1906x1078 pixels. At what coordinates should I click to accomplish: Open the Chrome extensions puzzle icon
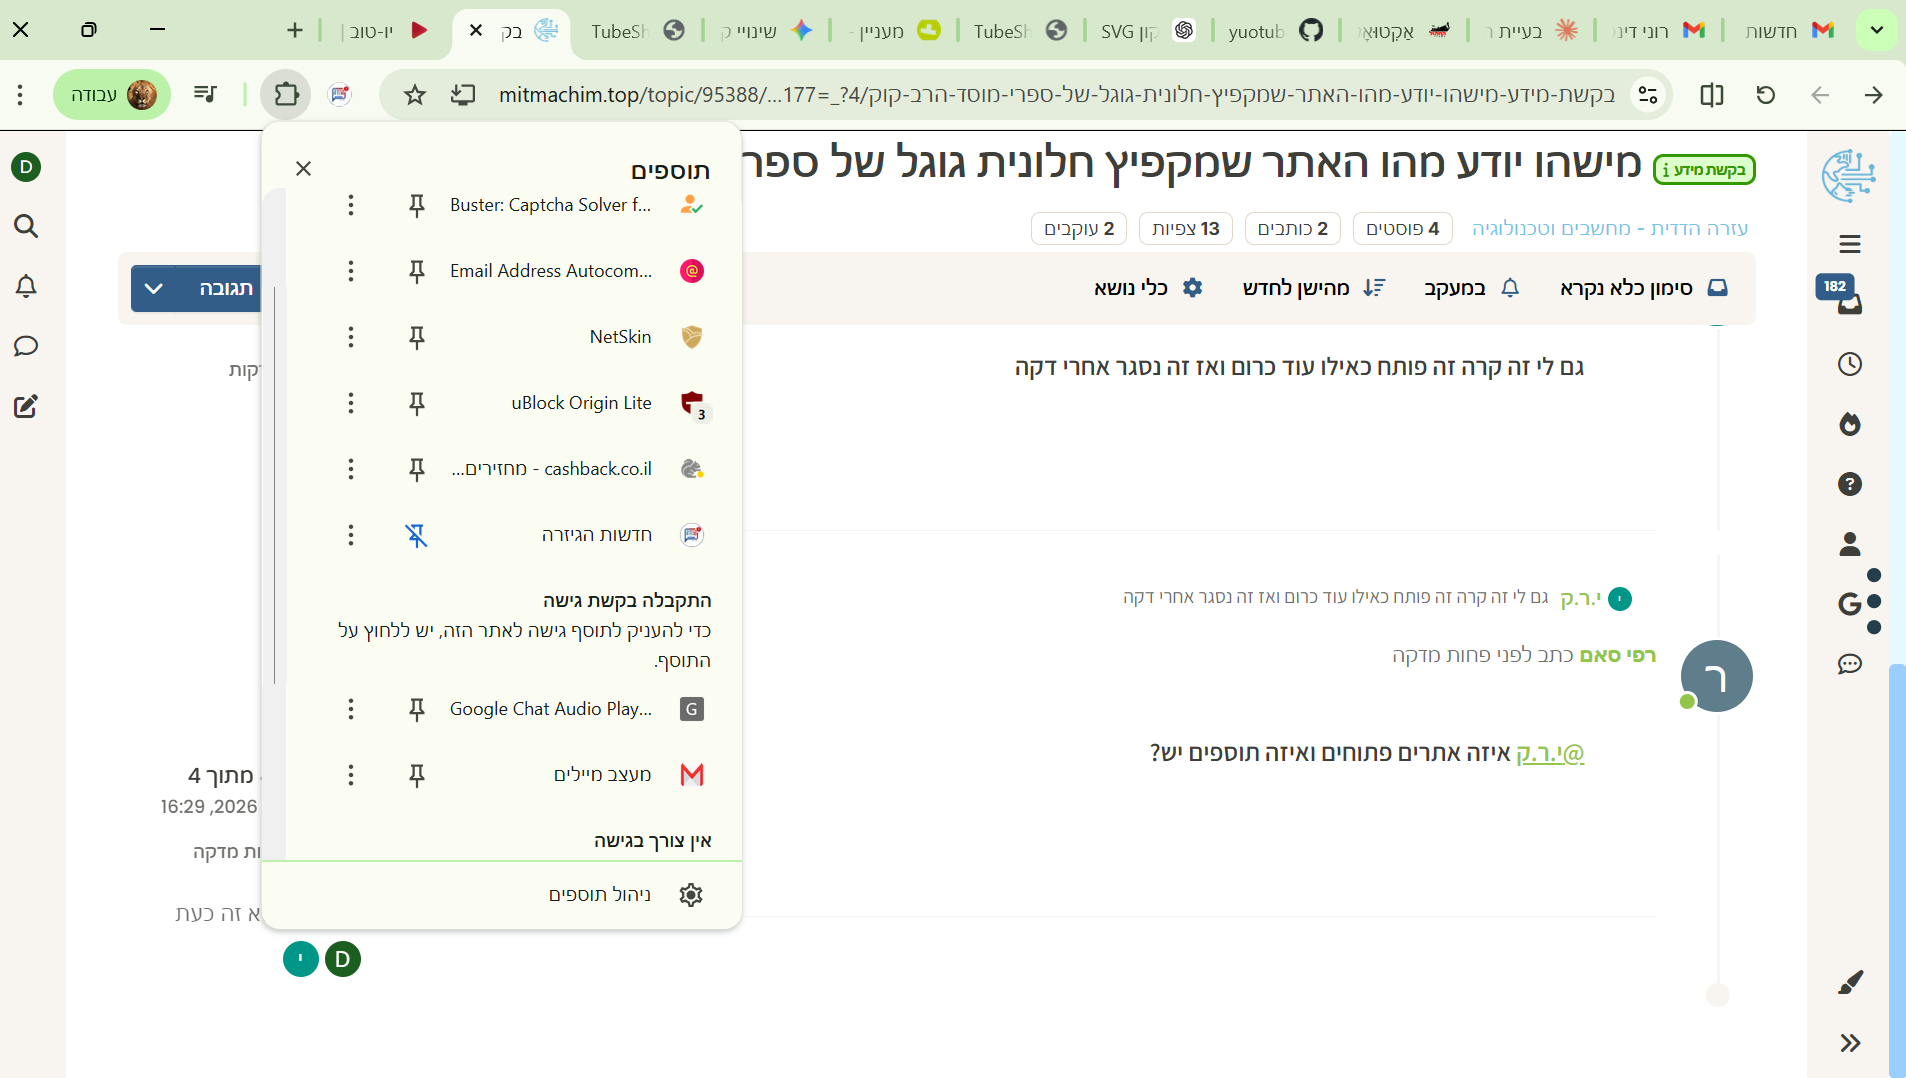[x=286, y=95]
